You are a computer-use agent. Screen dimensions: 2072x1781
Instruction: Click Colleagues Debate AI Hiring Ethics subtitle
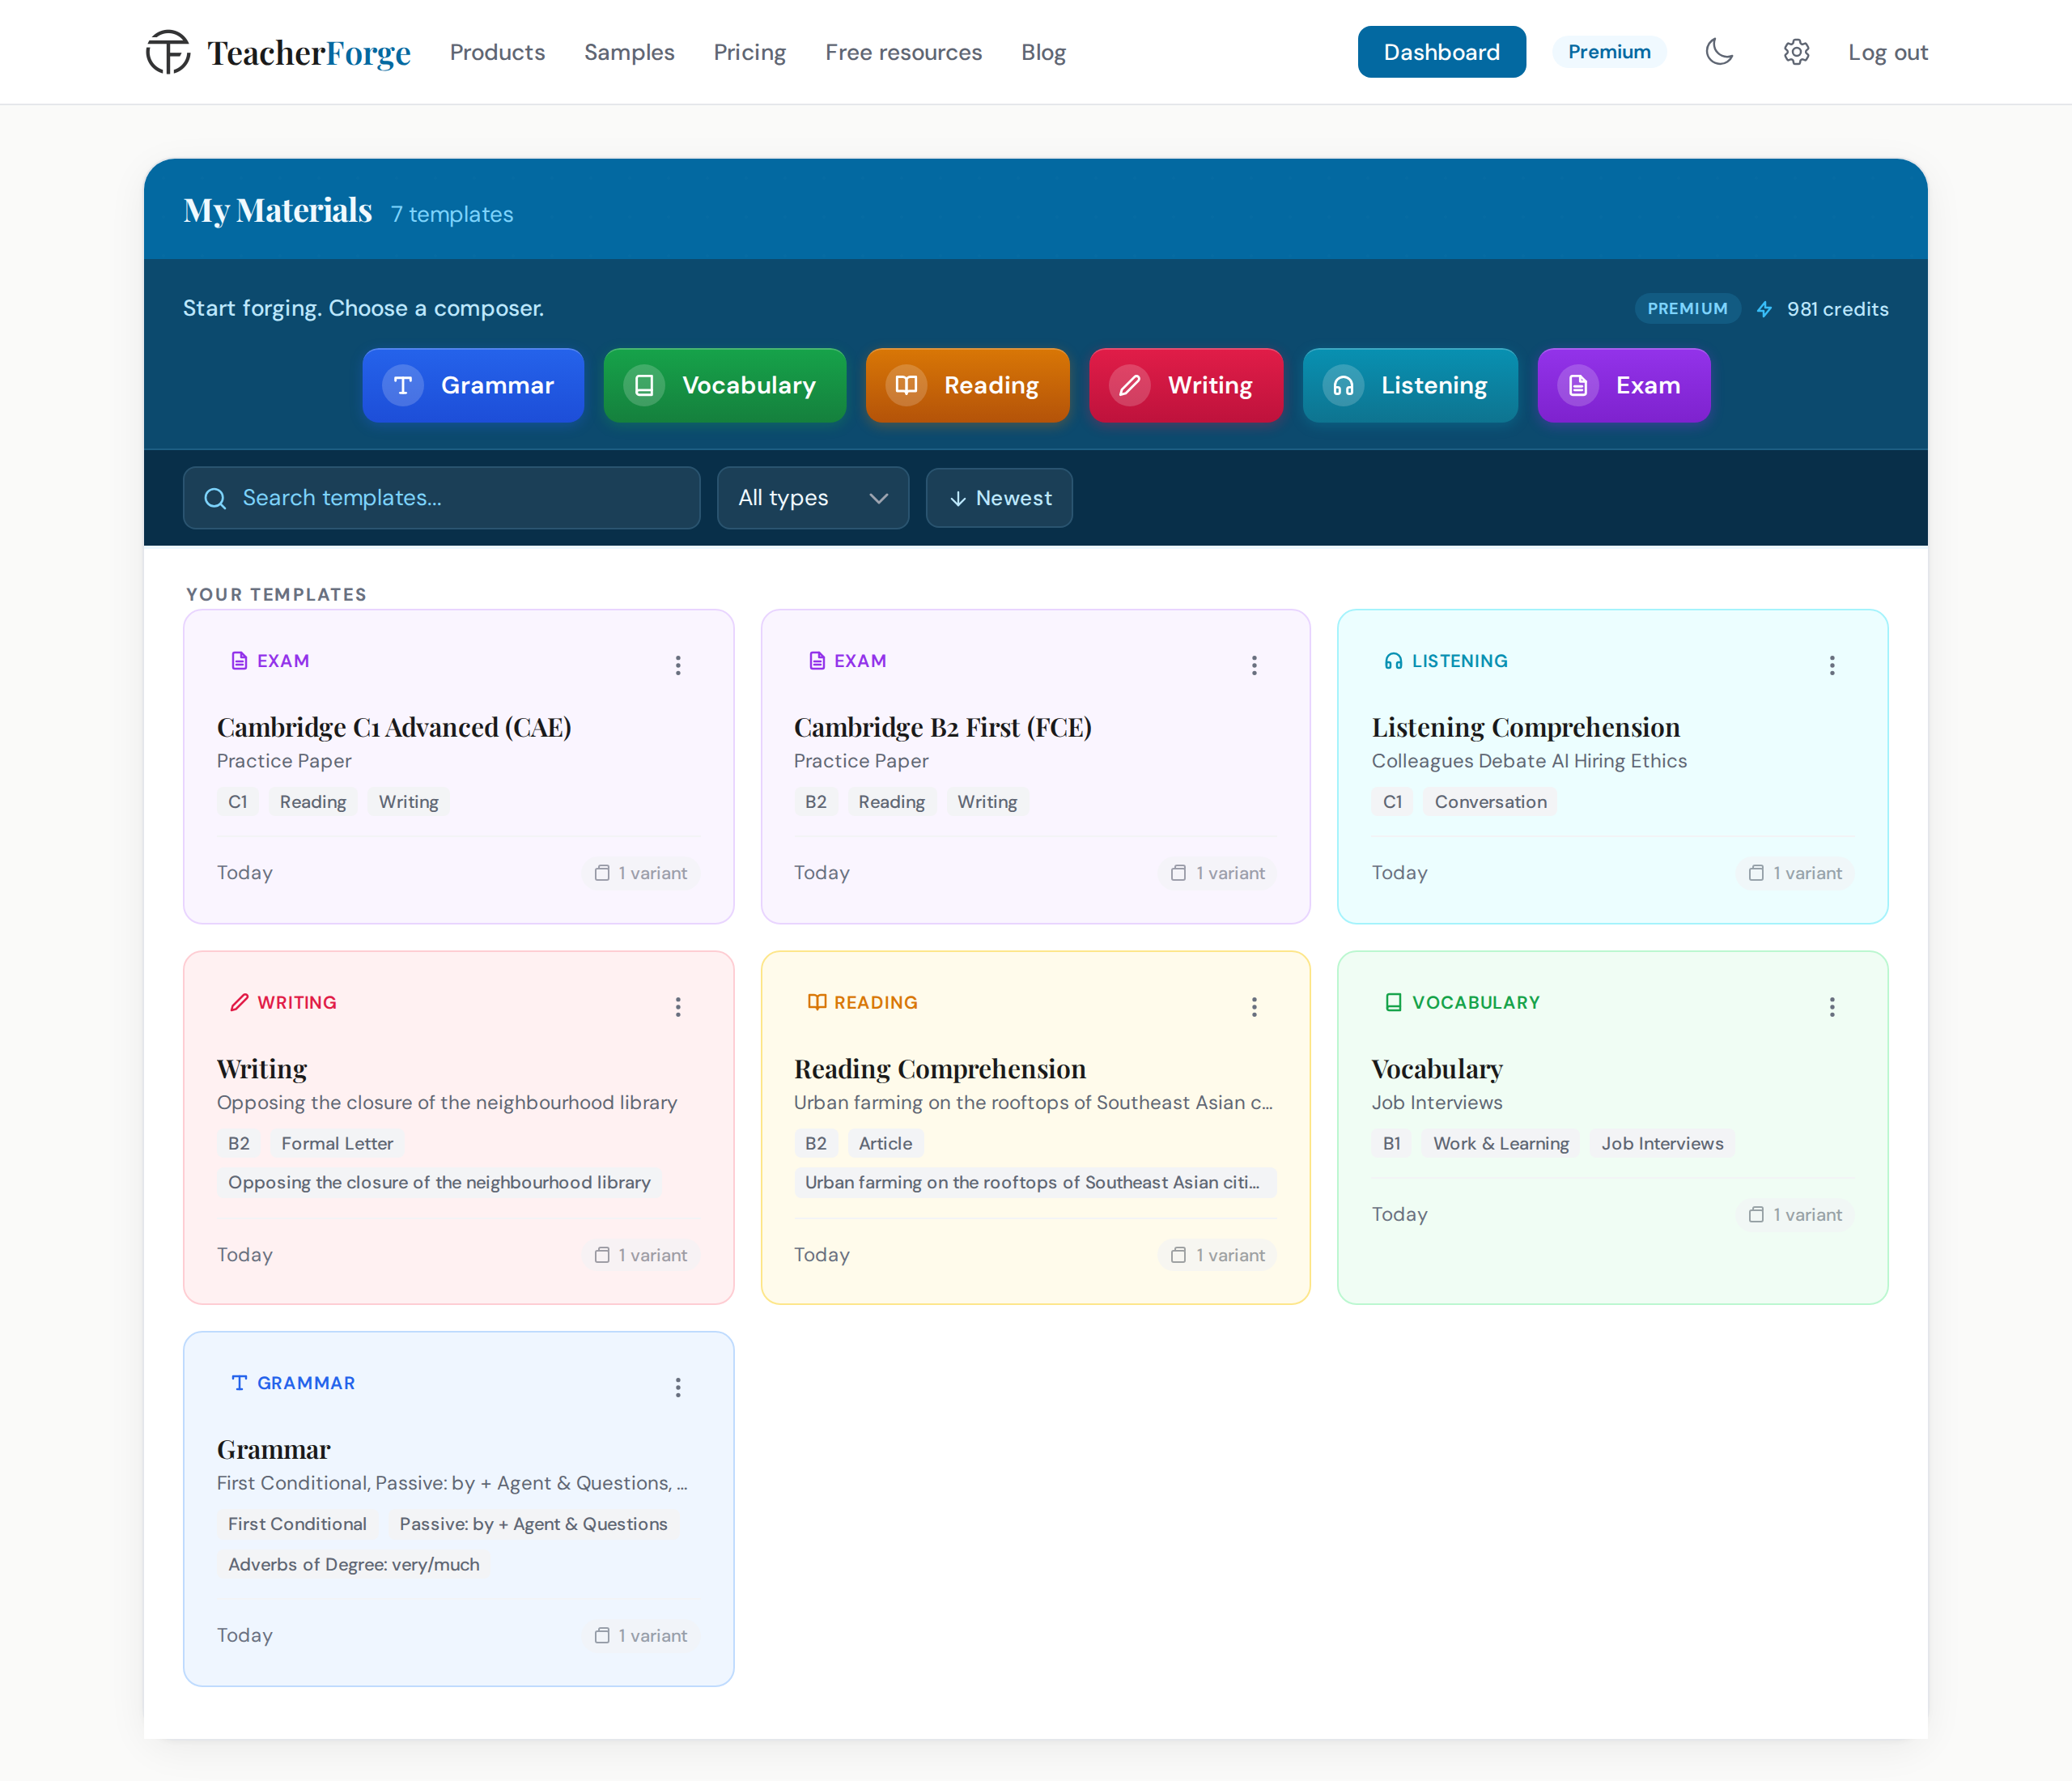(1529, 761)
